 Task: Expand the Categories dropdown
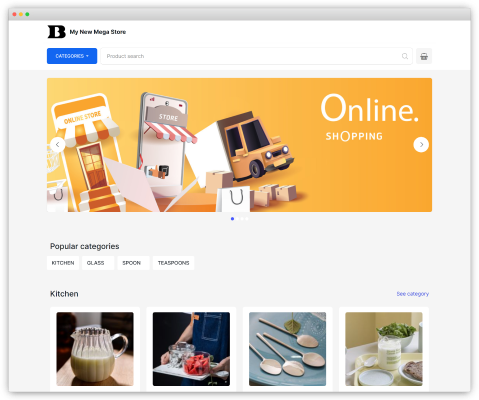click(x=72, y=56)
